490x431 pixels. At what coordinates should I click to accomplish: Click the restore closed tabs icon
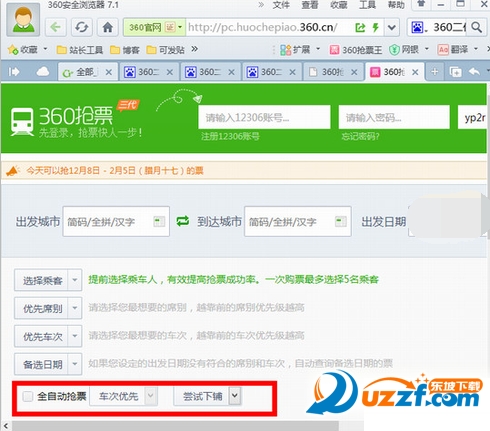click(x=455, y=72)
